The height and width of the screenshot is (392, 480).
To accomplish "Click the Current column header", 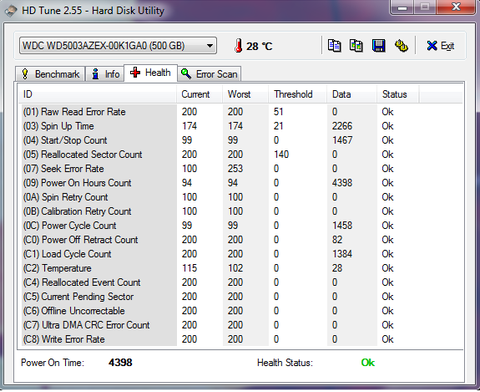I will [199, 94].
